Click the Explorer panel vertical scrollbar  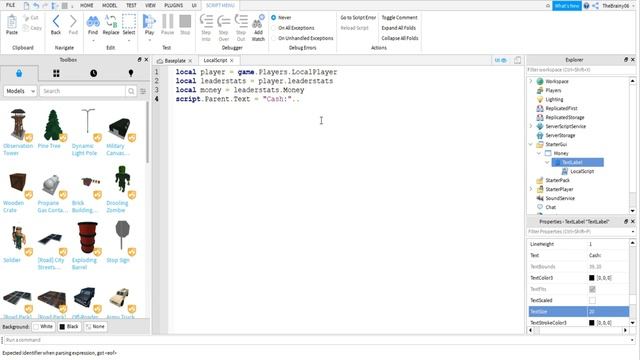click(632, 146)
